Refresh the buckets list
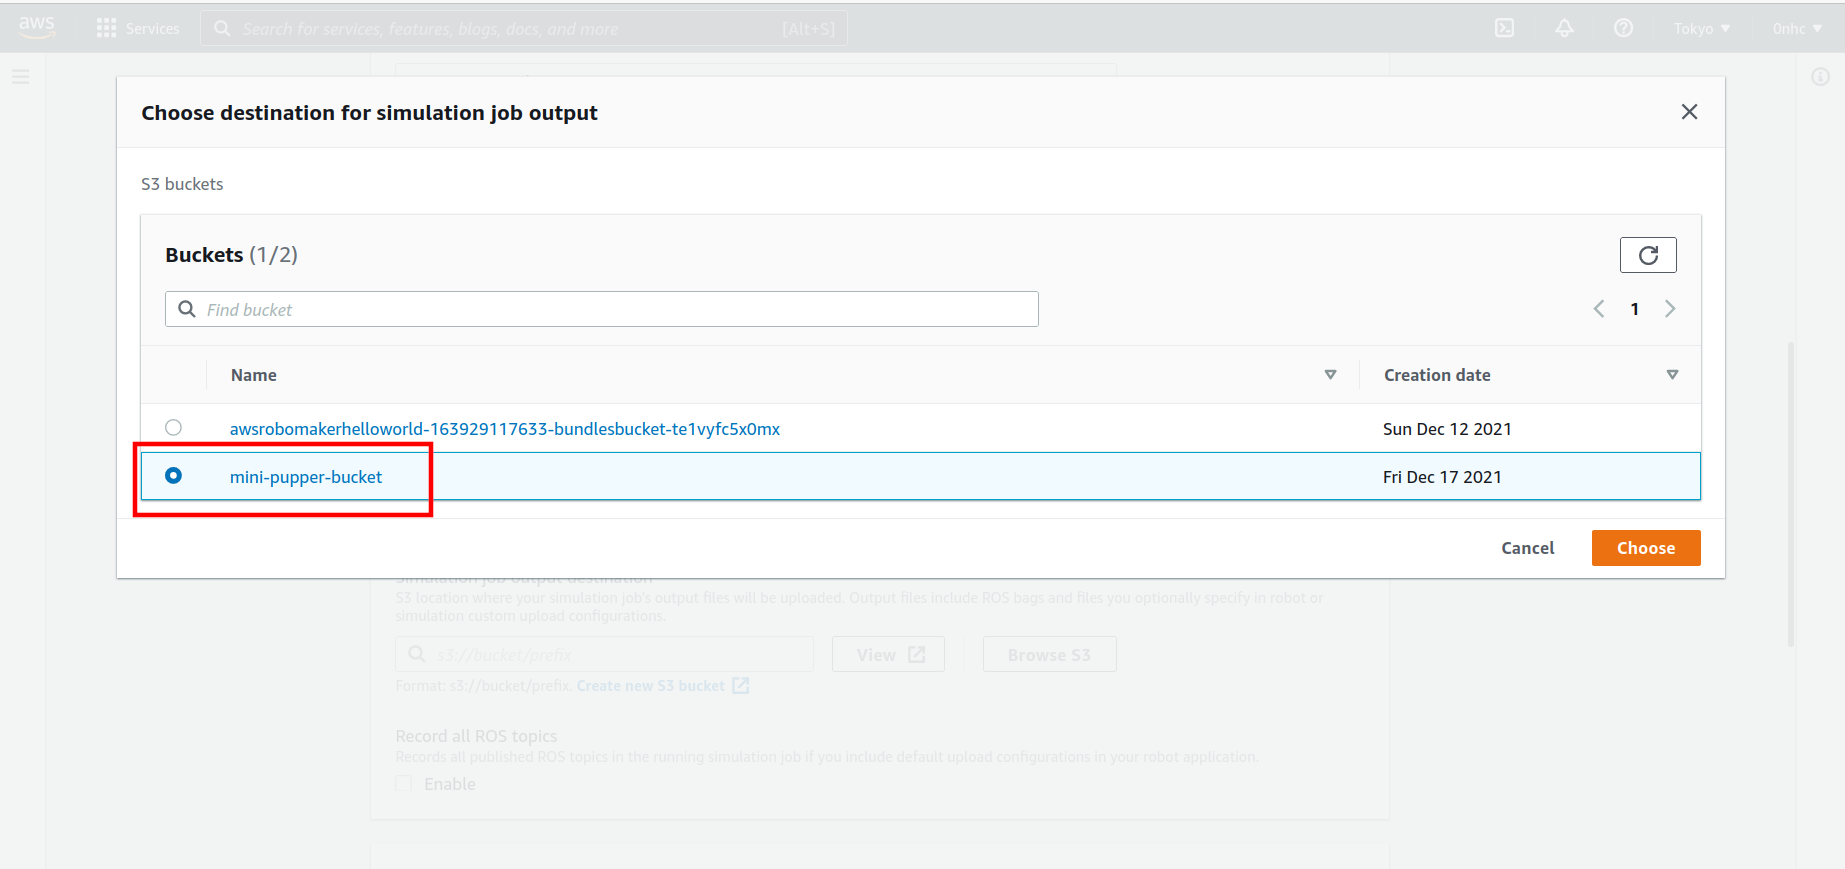This screenshot has height=869, width=1845. [x=1648, y=255]
